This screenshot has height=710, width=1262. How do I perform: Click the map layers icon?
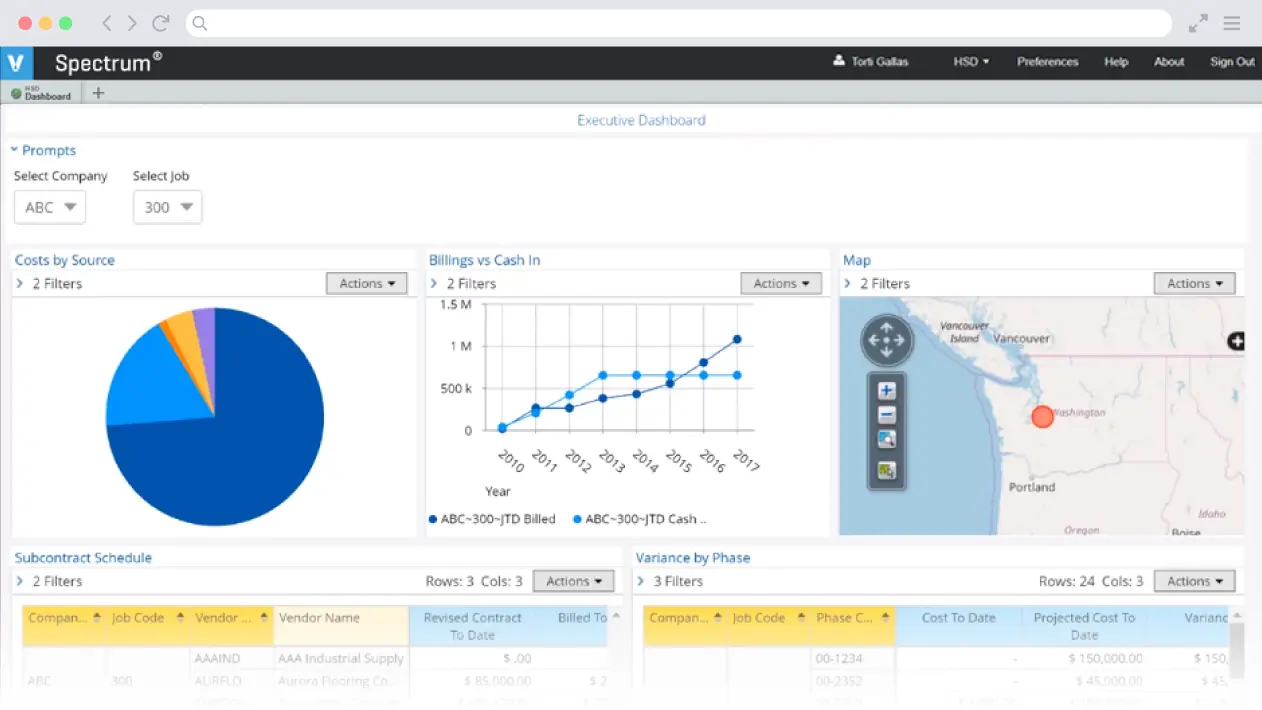coord(886,470)
